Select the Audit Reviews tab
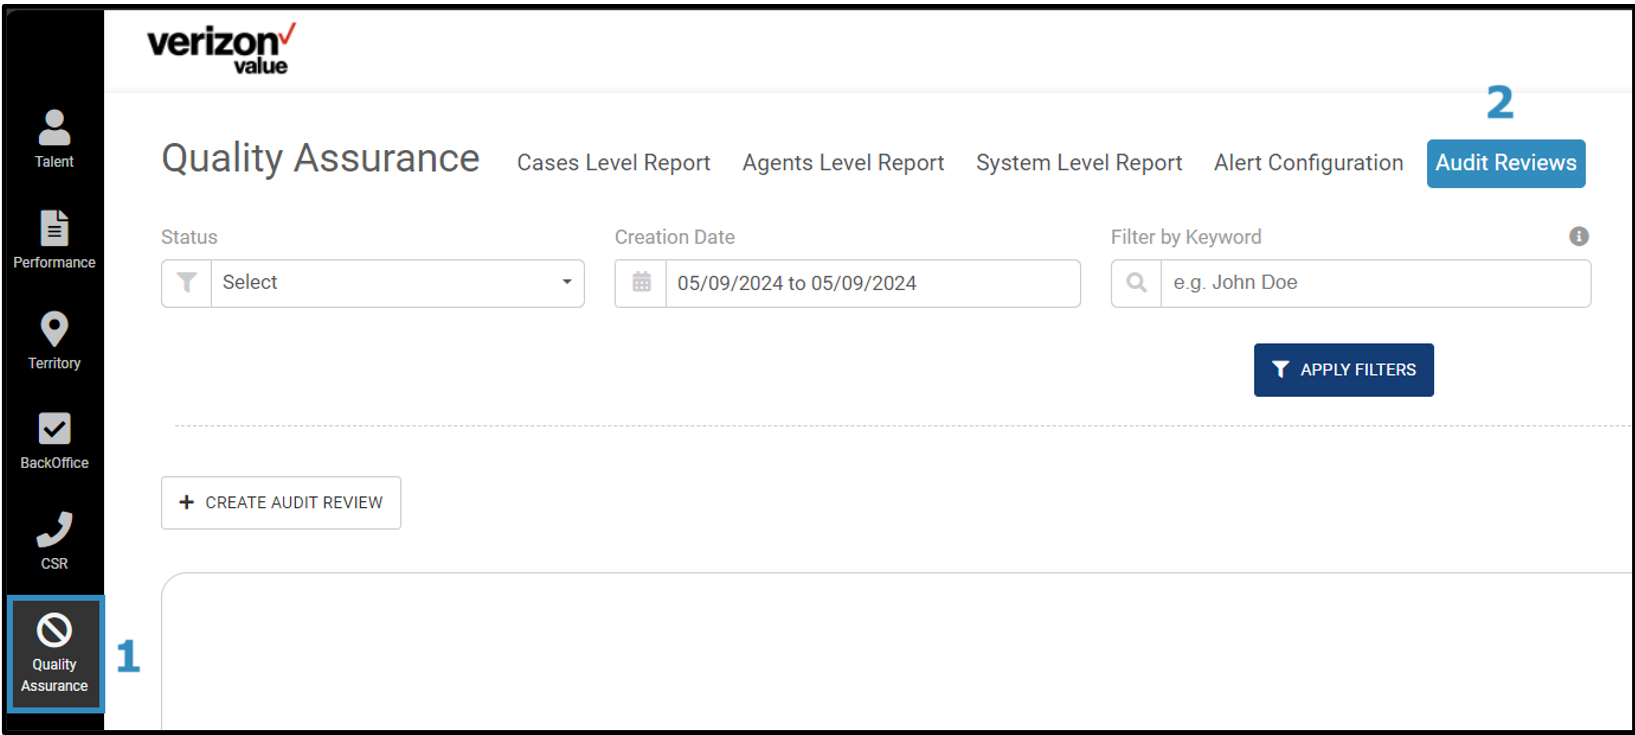This screenshot has width=1635, height=735. (x=1506, y=163)
